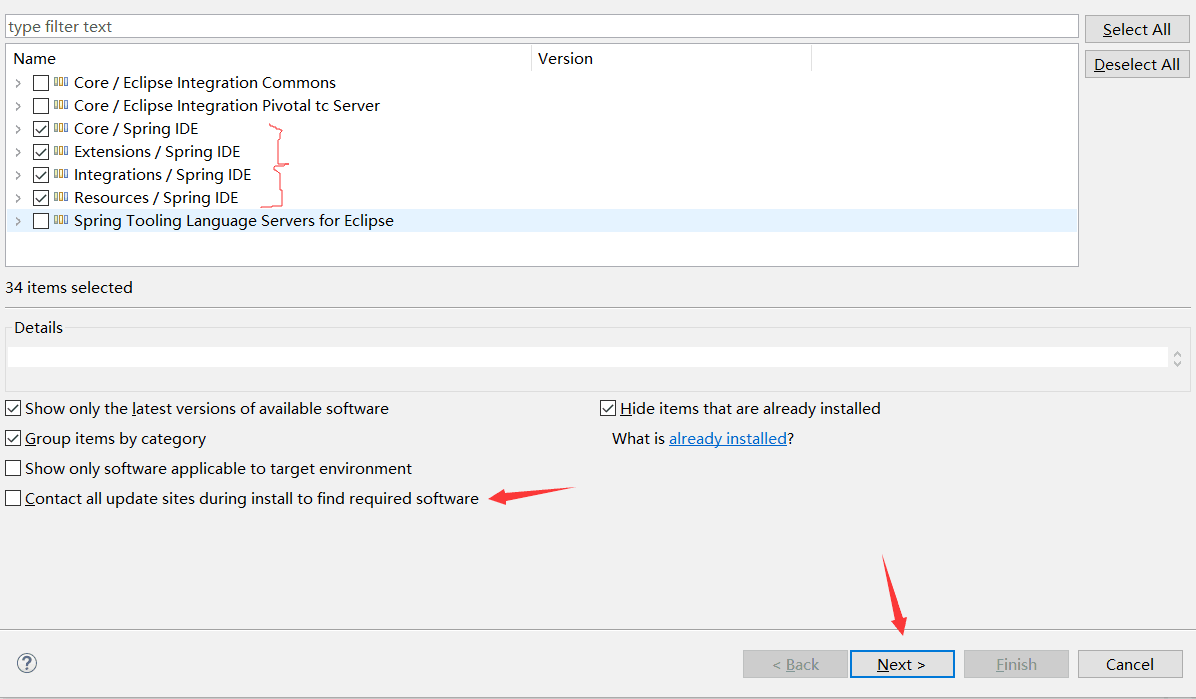Expand the Extensions / Spring IDE node

click(18, 152)
